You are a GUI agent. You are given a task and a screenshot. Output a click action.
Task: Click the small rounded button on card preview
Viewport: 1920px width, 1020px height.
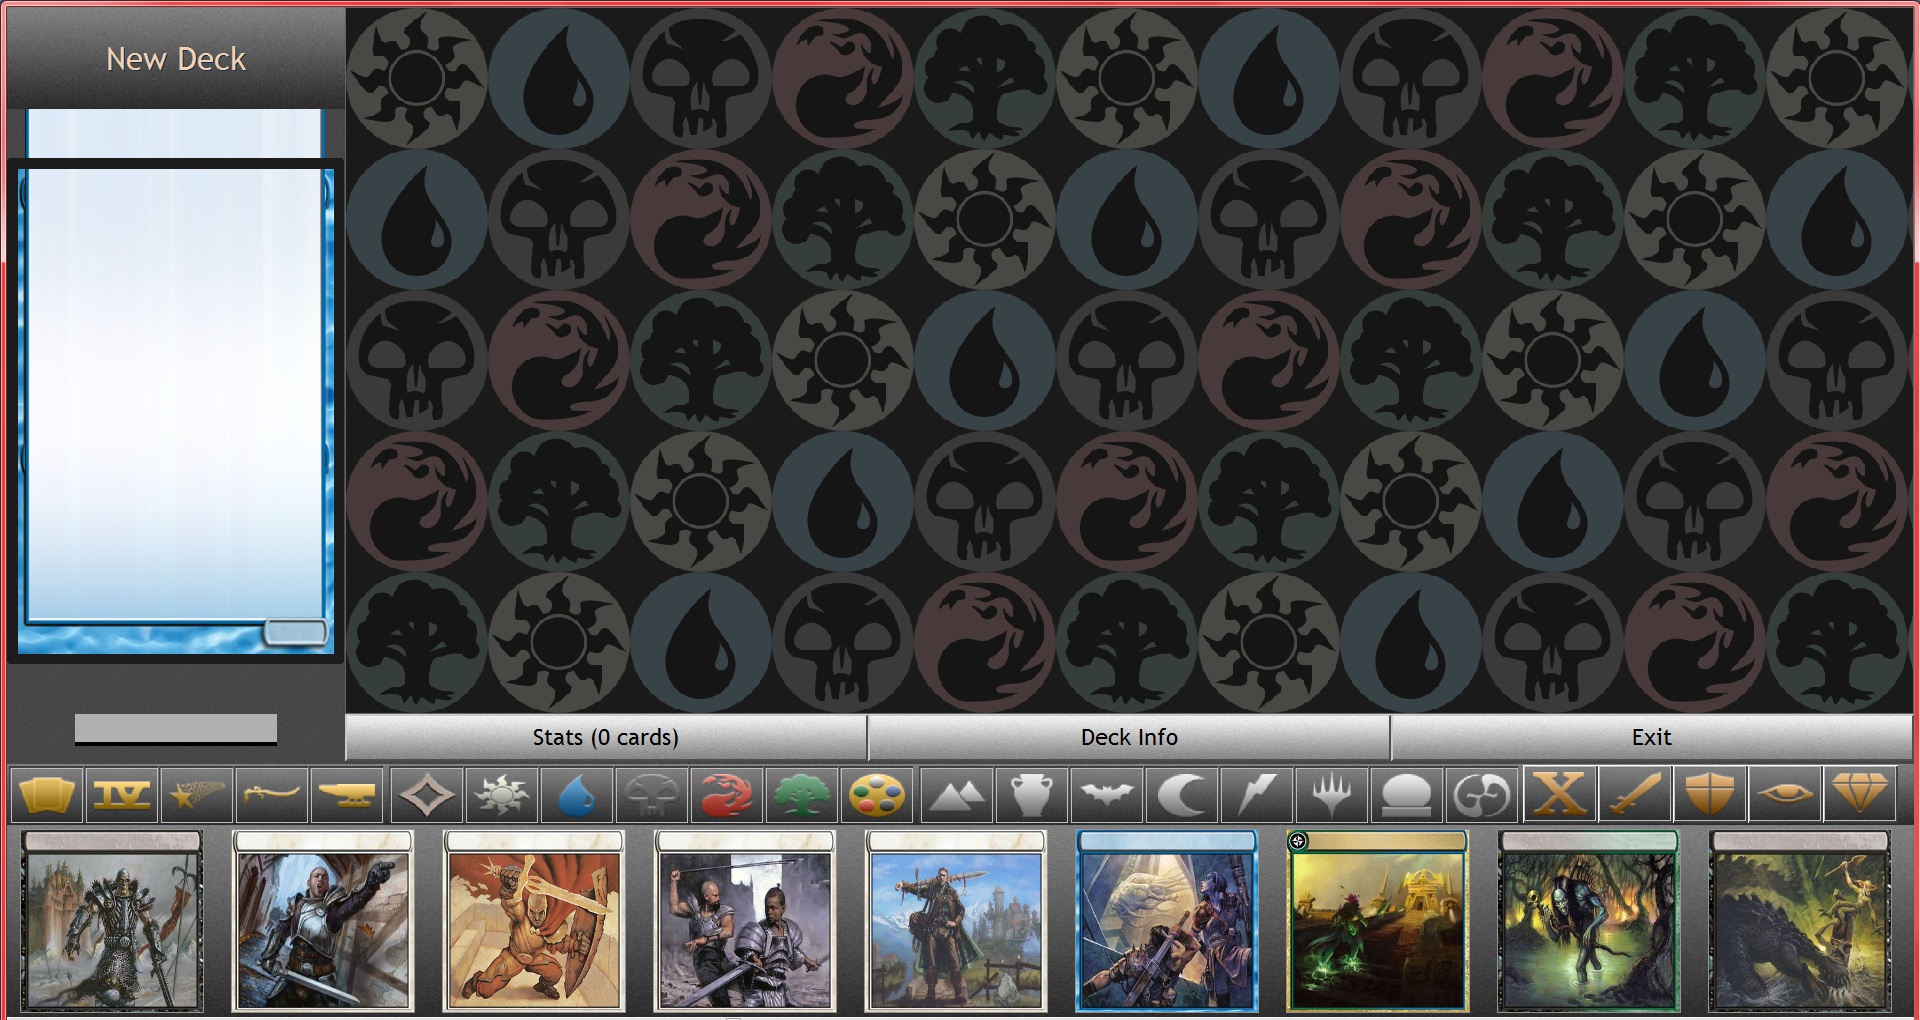pos(295,632)
